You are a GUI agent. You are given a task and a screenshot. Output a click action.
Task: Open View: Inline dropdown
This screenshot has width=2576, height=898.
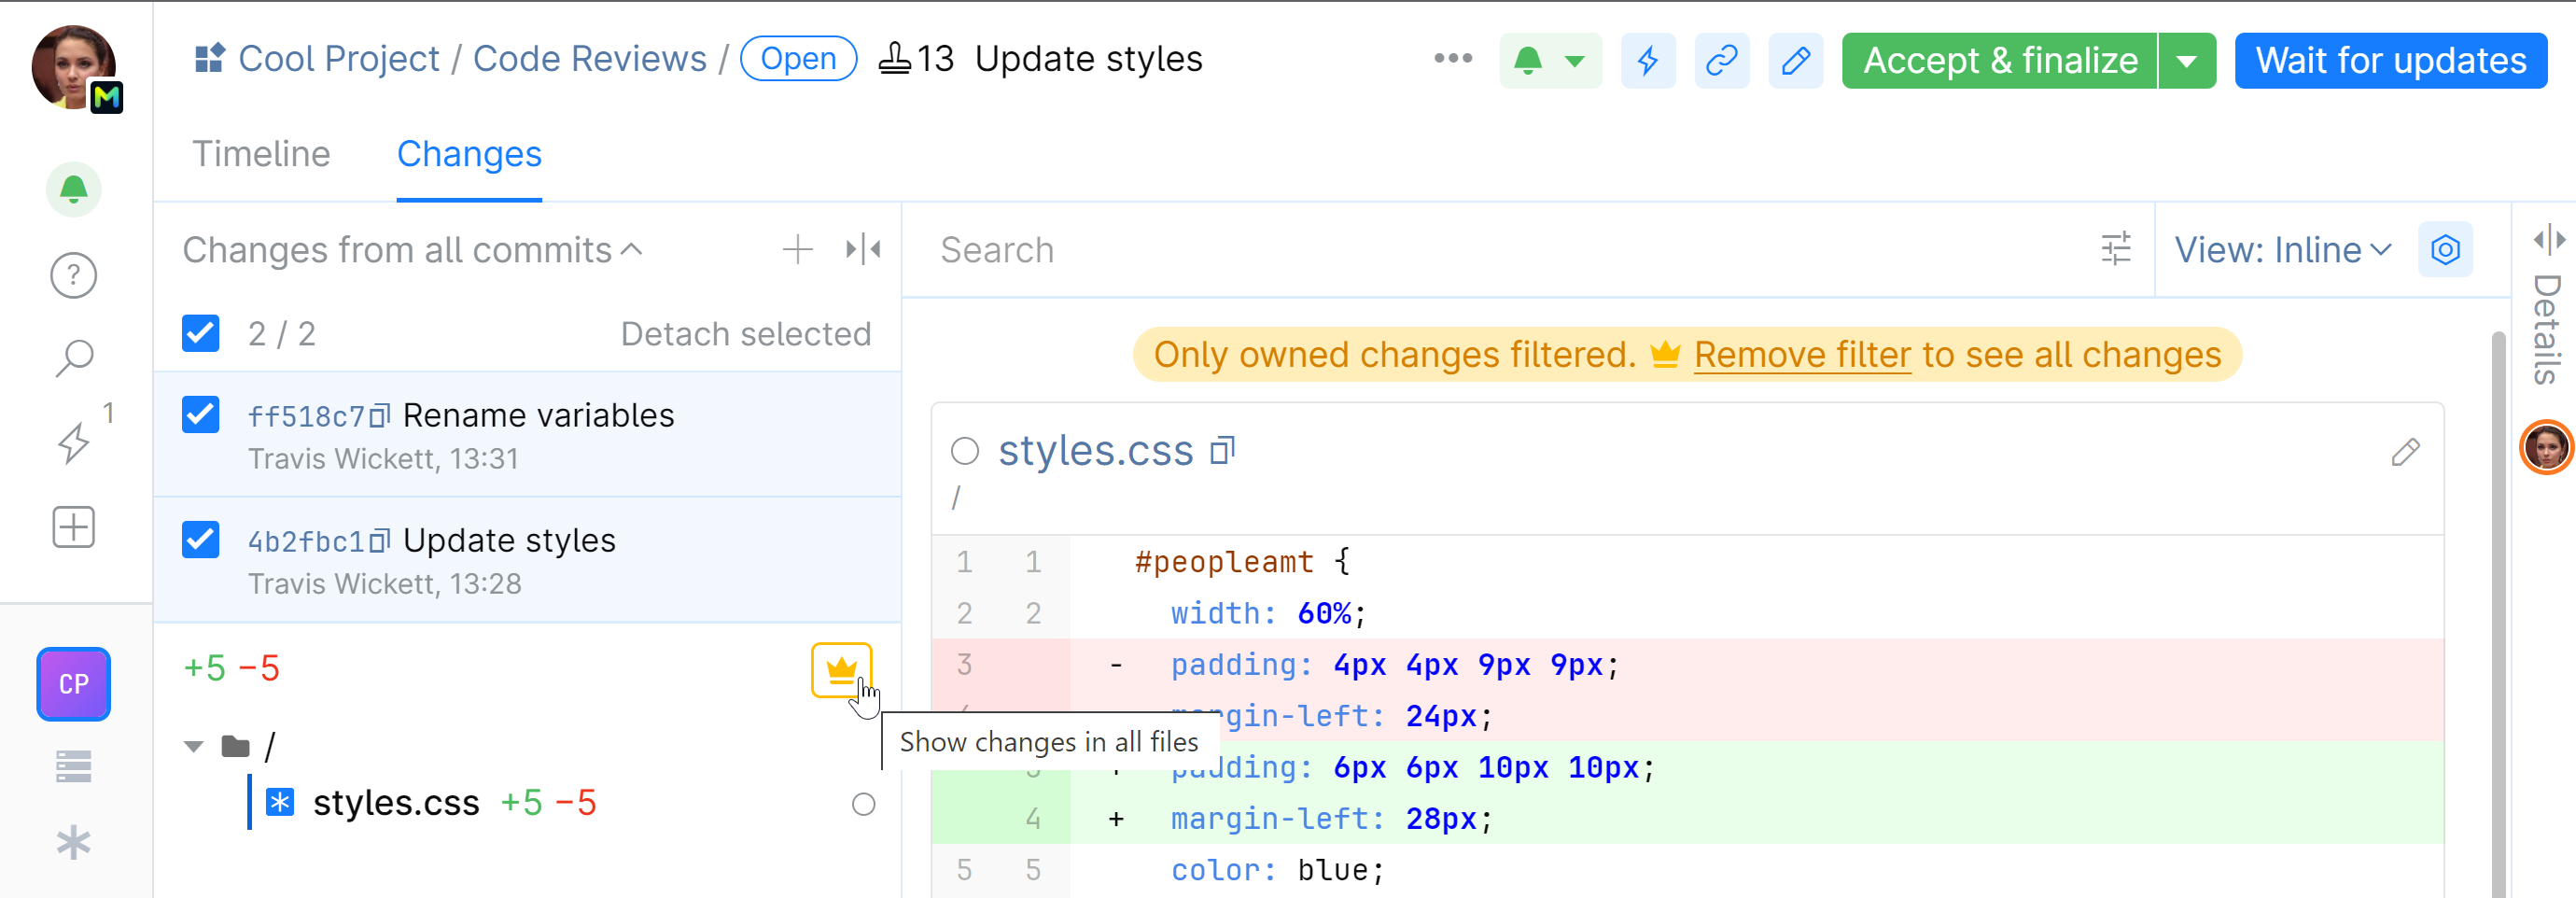[2283, 250]
